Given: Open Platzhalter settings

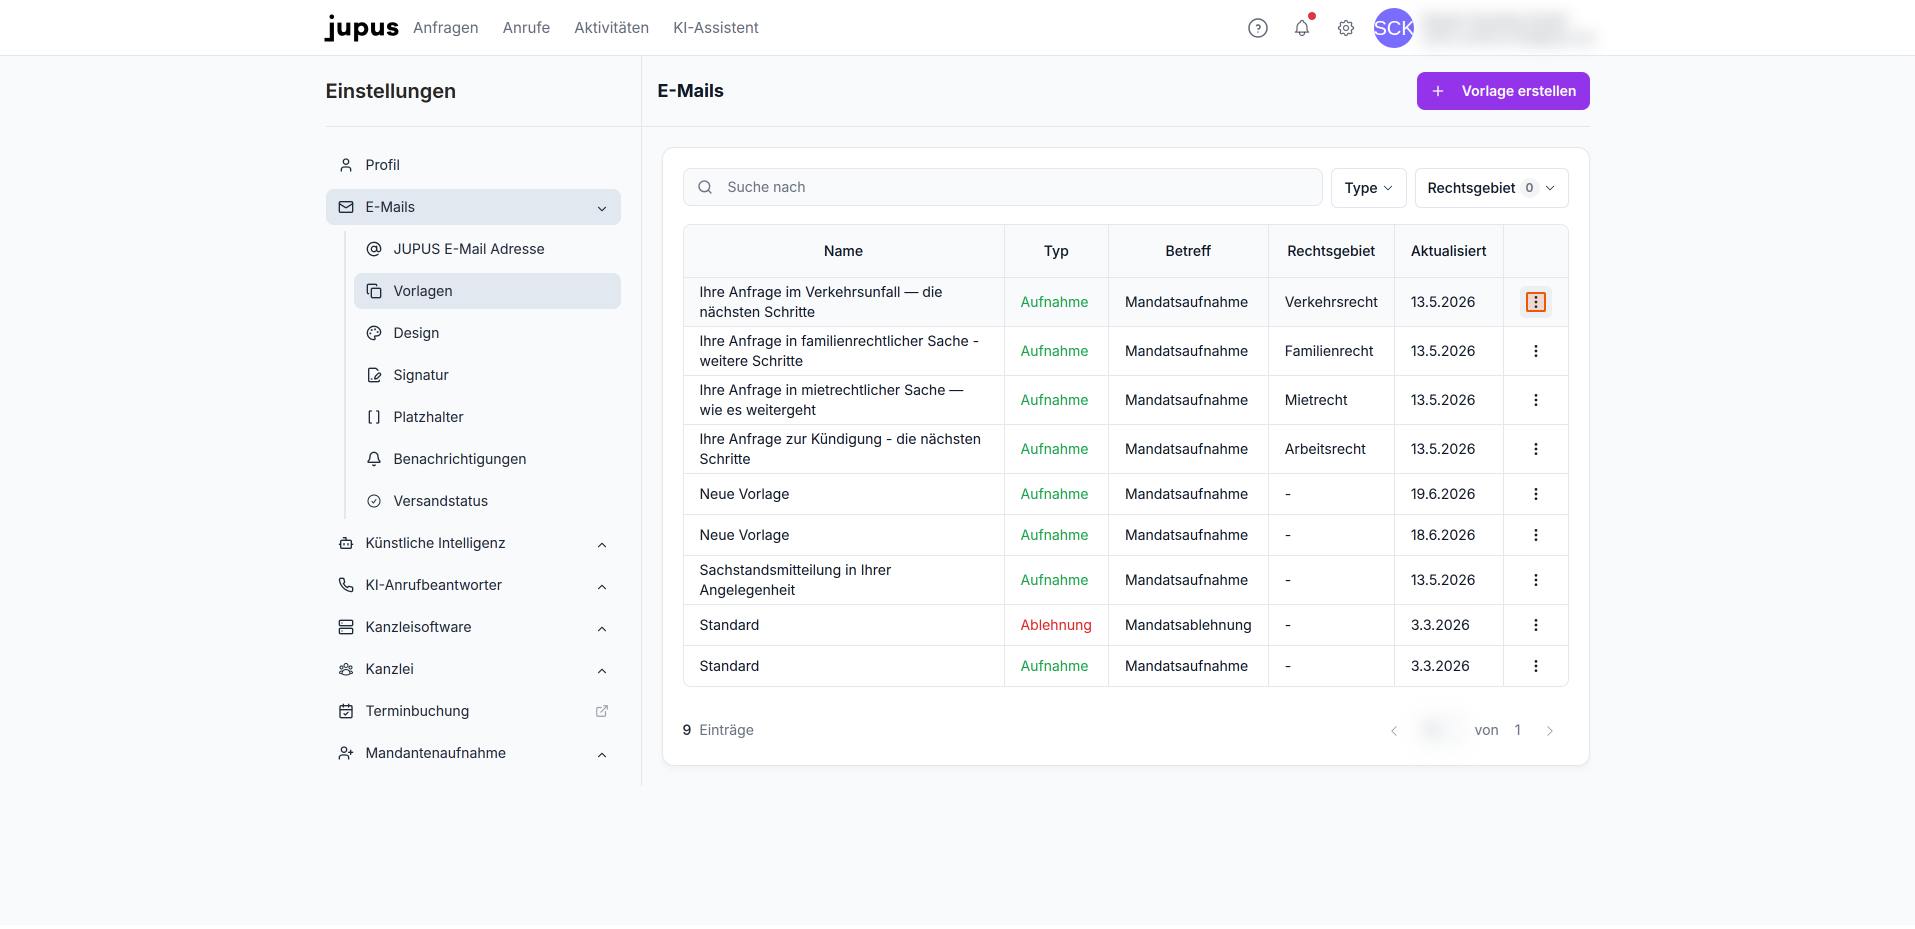Looking at the screenshot, I should click(x=487, y=417).
